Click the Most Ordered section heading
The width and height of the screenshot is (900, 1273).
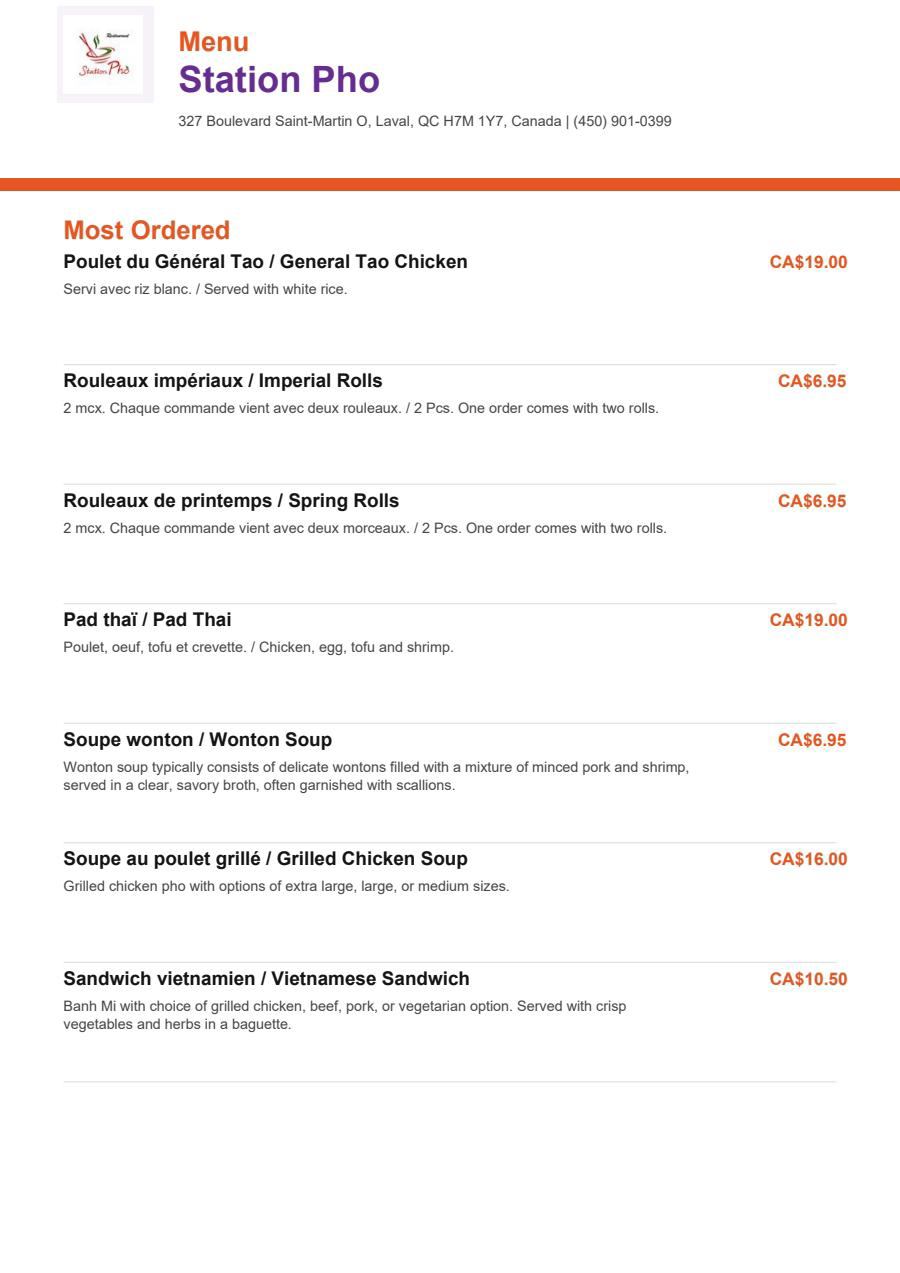[x=147, y=230]
